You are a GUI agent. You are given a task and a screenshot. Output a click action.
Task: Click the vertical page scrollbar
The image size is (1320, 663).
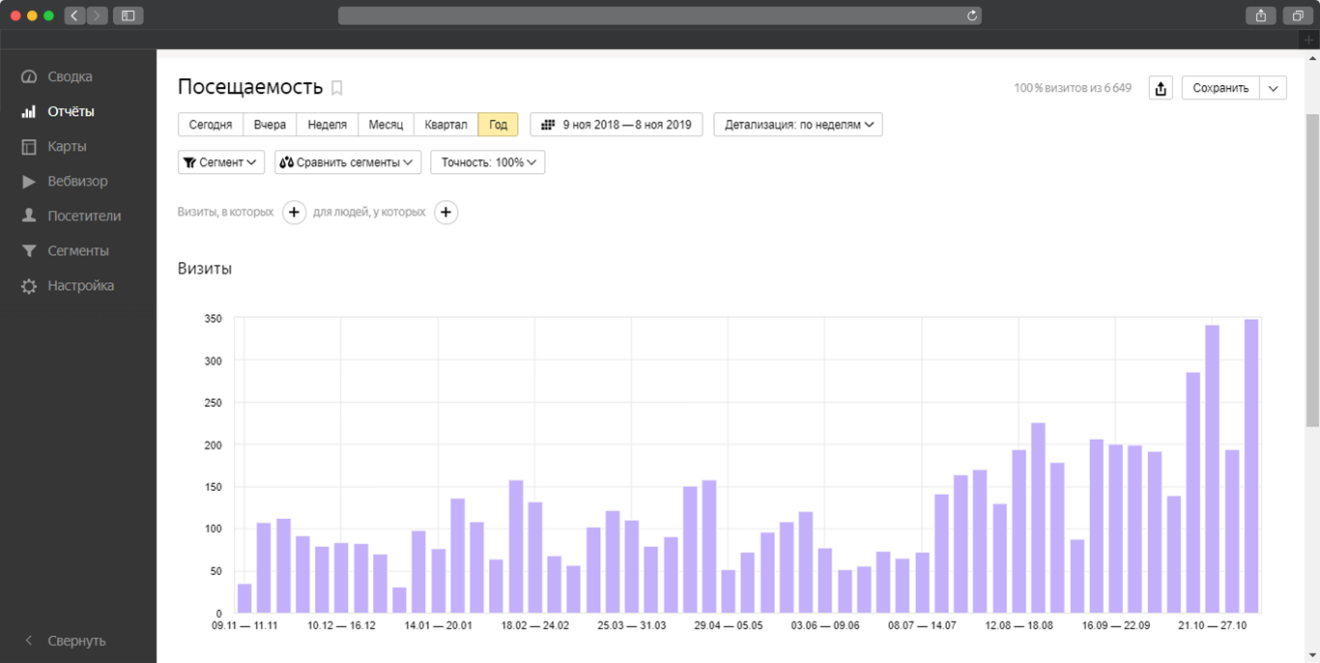tap(1312, 270)
